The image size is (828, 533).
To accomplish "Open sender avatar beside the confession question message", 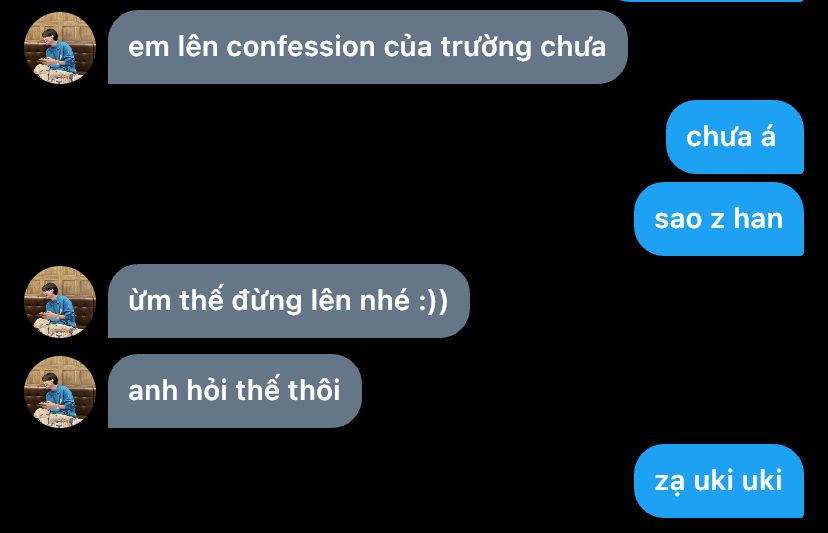I will point(60,48).
